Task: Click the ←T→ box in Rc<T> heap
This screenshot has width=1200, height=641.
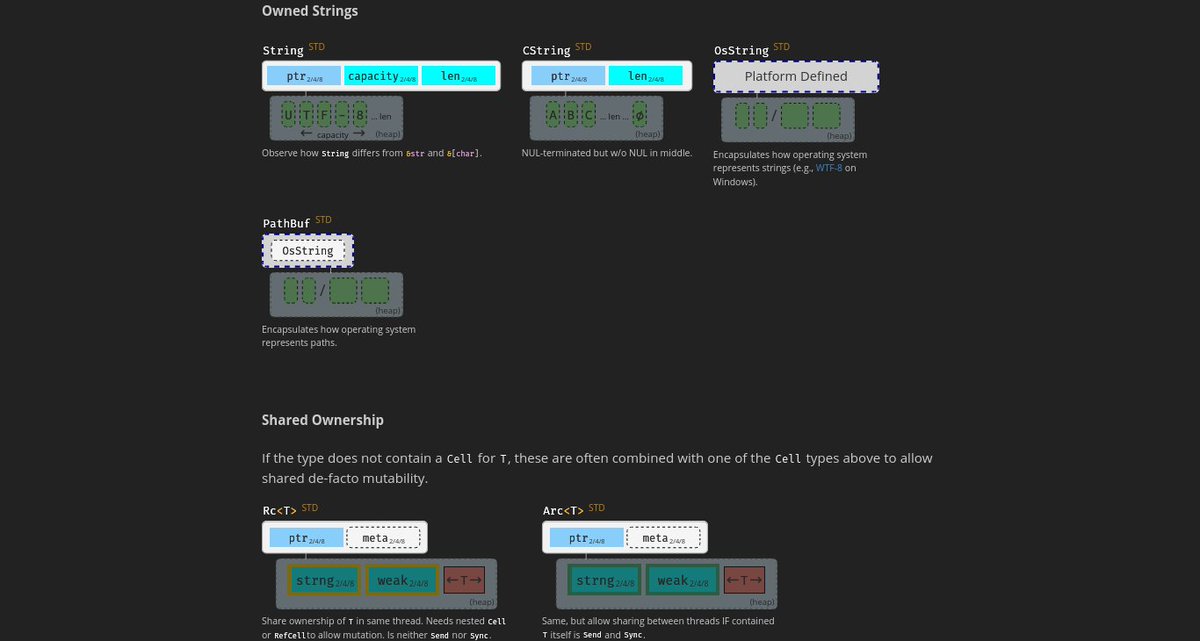Action: pos(464,580)
